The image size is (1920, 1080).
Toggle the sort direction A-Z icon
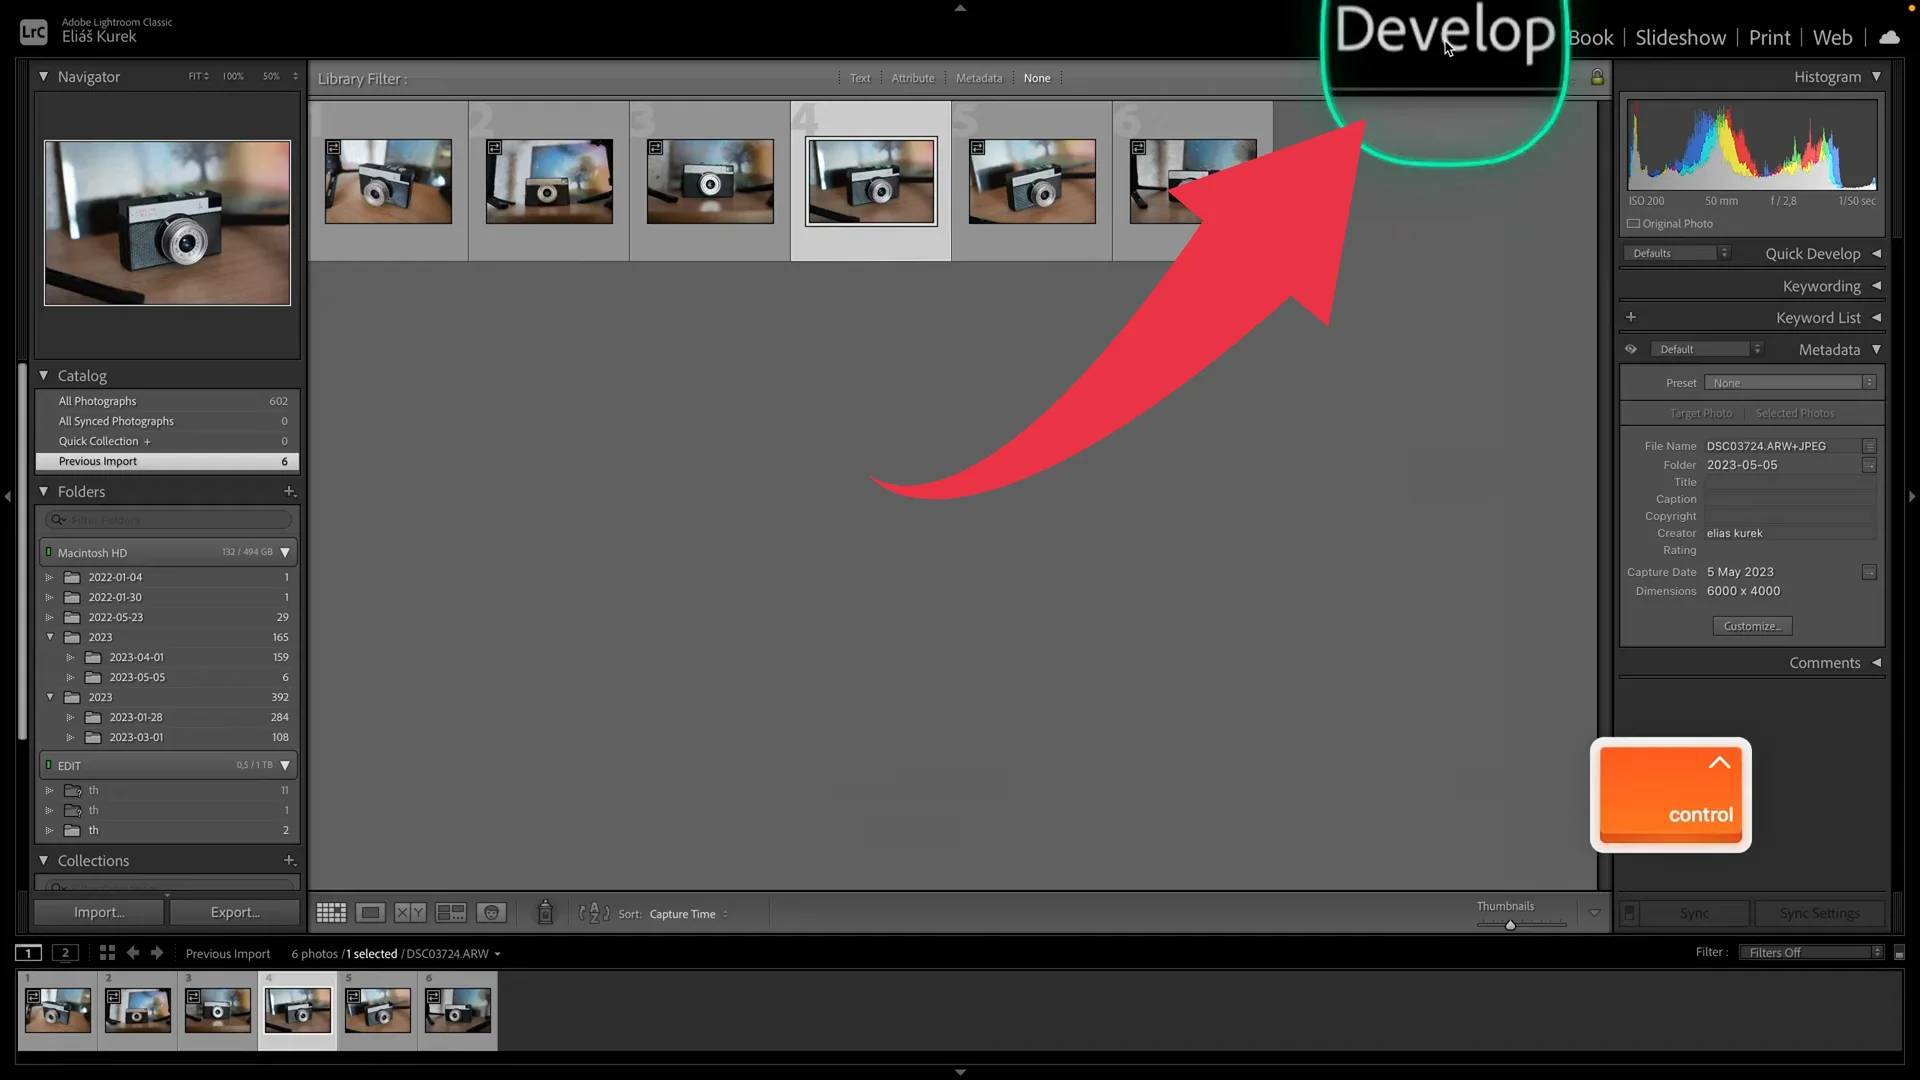pyautogui.click(x=592, y=913)
